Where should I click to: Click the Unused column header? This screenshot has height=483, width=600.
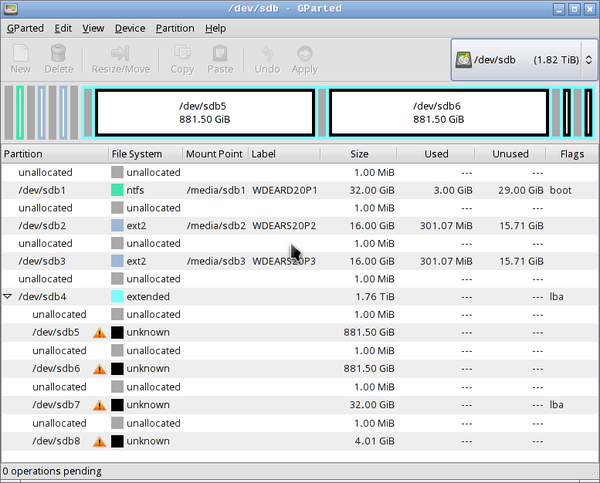coord(510,154)
